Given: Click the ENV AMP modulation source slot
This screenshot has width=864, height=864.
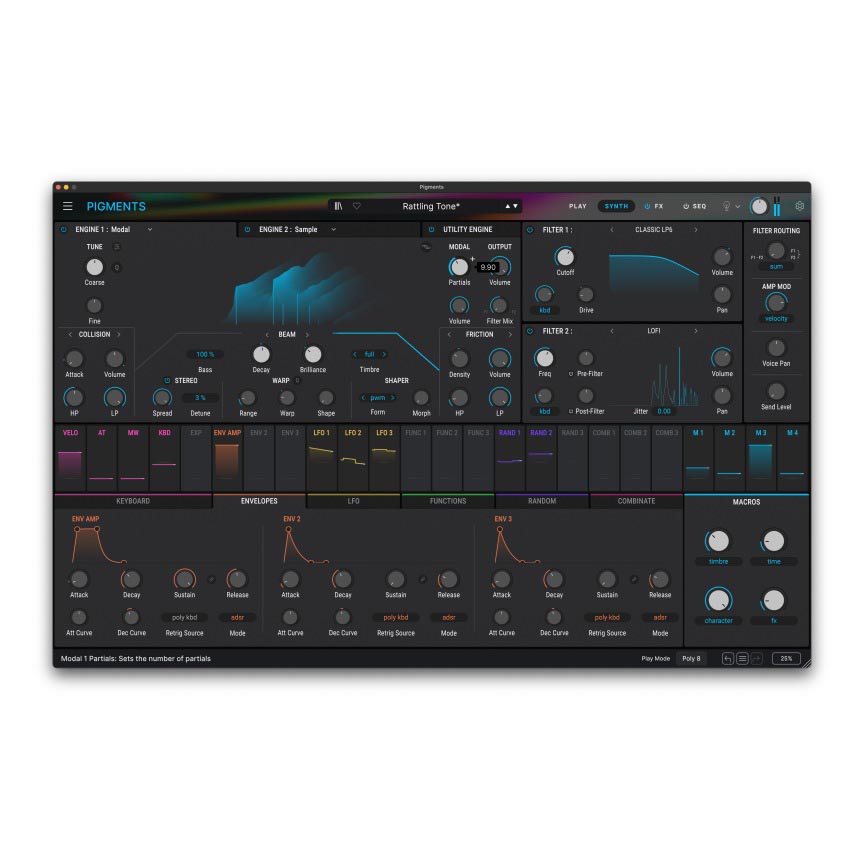Looking at the screenshot, I should pyautogui.click(x=227, y=457).
